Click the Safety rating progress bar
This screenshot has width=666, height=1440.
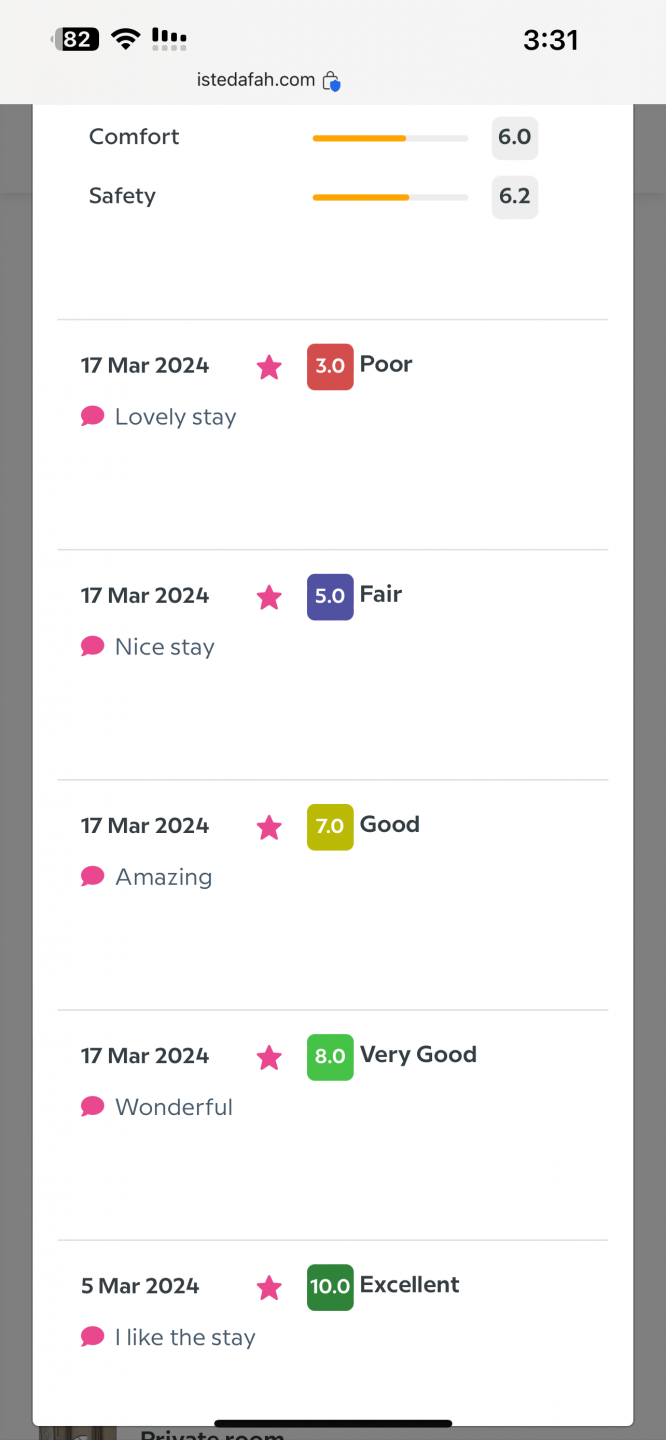pyautogui.click(x=390, y=197)
